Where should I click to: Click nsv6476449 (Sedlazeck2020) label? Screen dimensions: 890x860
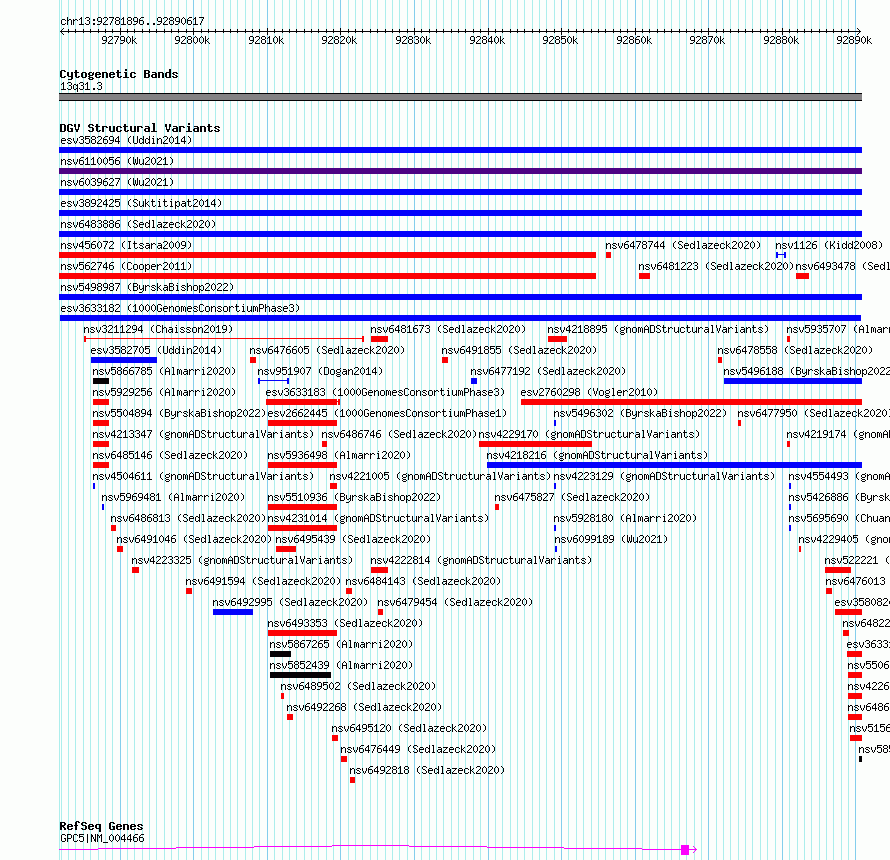pos(418,749)
